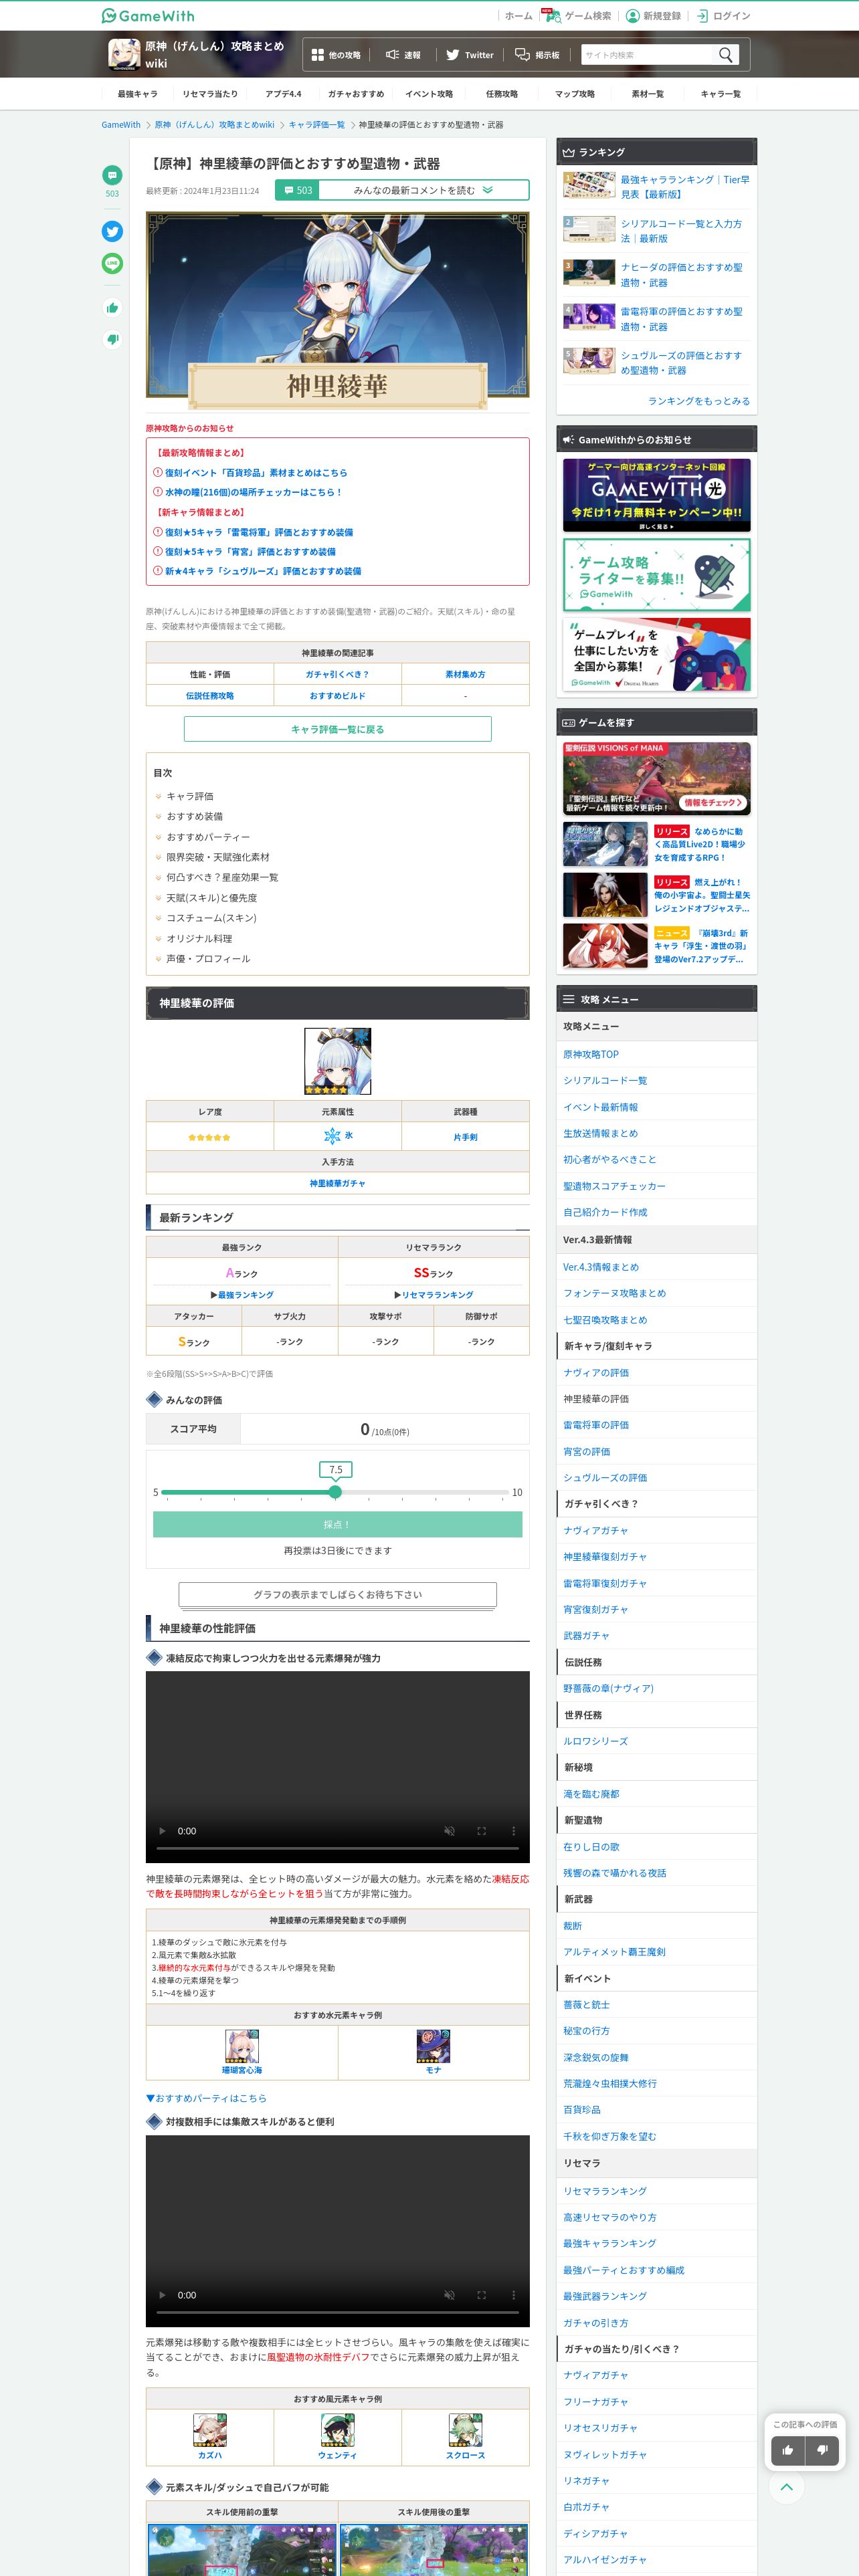The height and width of the screenshot is (2576, 859).
Task: Click the left thumbs-up icon
Action: coord(112,307)
